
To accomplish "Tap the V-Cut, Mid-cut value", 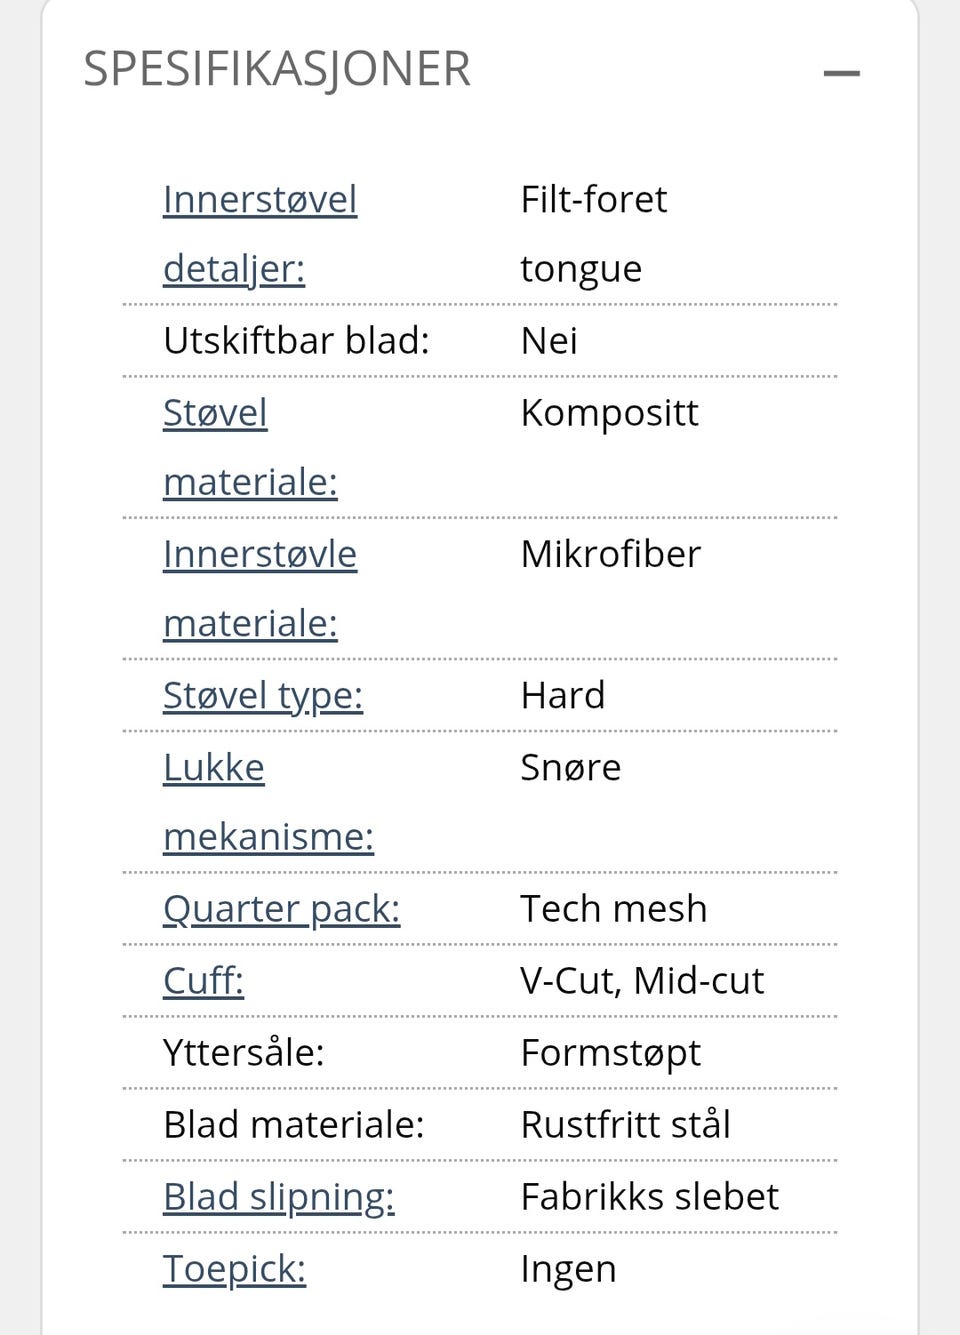I will tap(641, 980).
